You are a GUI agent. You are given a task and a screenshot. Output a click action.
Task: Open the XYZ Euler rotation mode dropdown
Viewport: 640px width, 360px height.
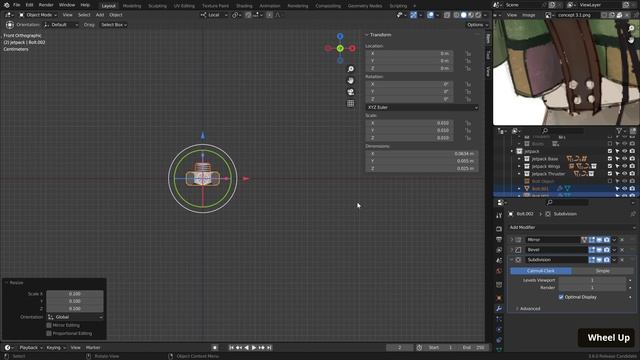point(422,107)
